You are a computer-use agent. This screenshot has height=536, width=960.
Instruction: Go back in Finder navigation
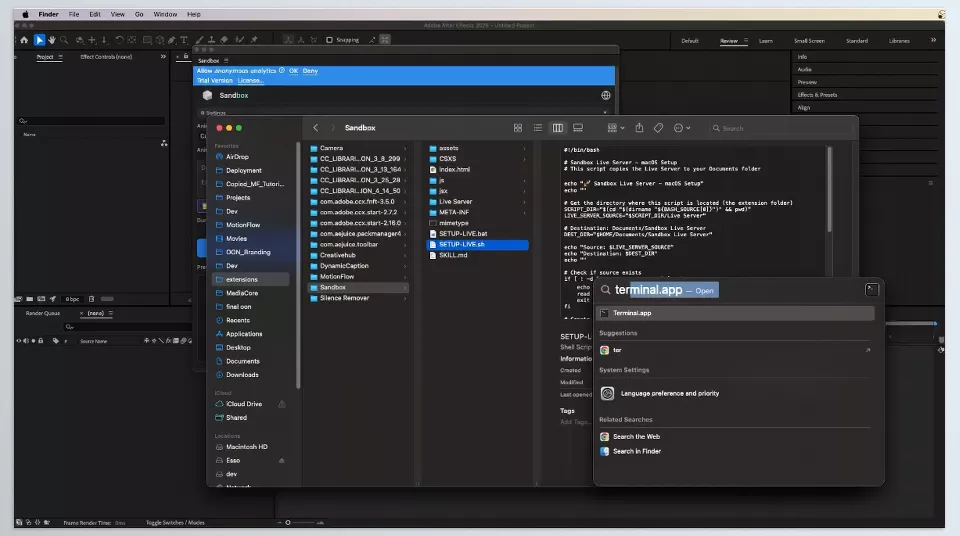pyautogui.click(x=316, y=128)
